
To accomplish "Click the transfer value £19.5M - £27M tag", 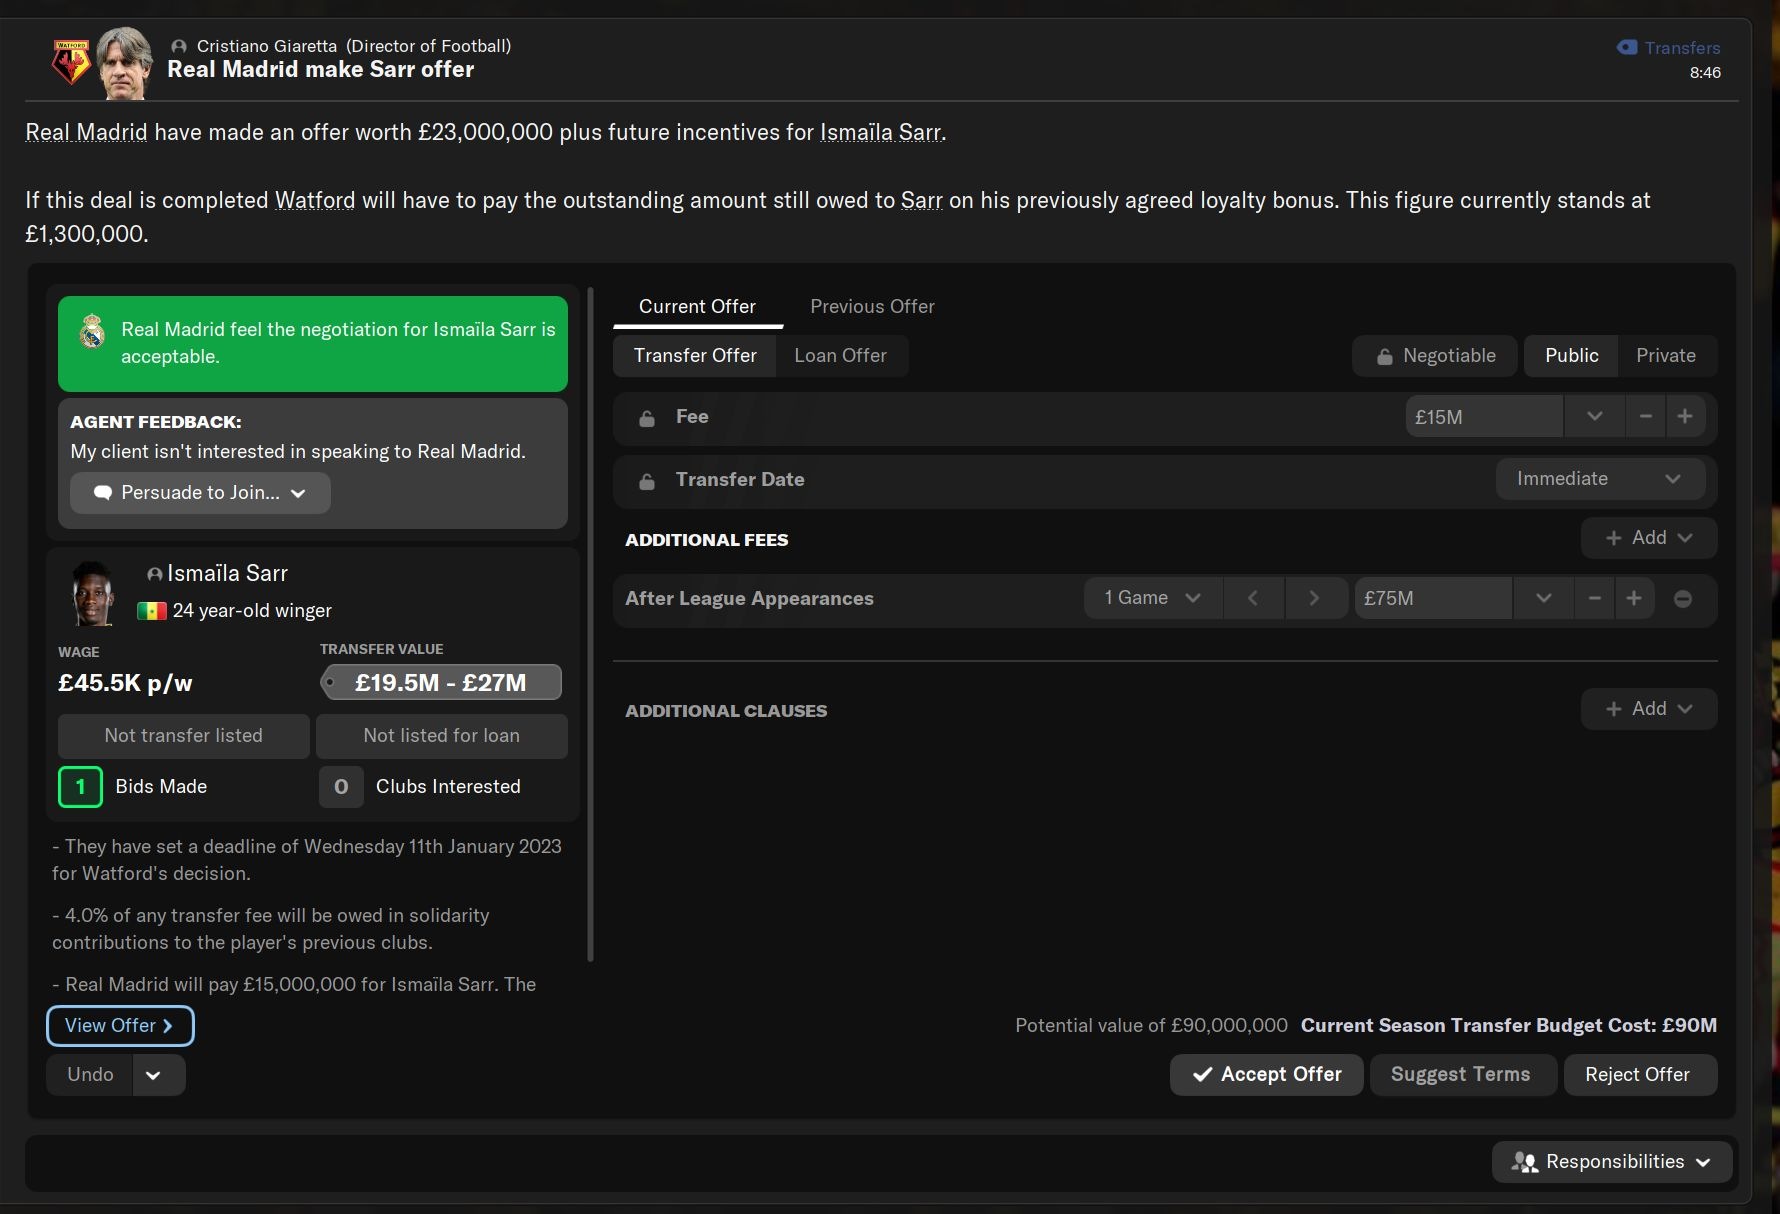I will (x=441, y=683).
